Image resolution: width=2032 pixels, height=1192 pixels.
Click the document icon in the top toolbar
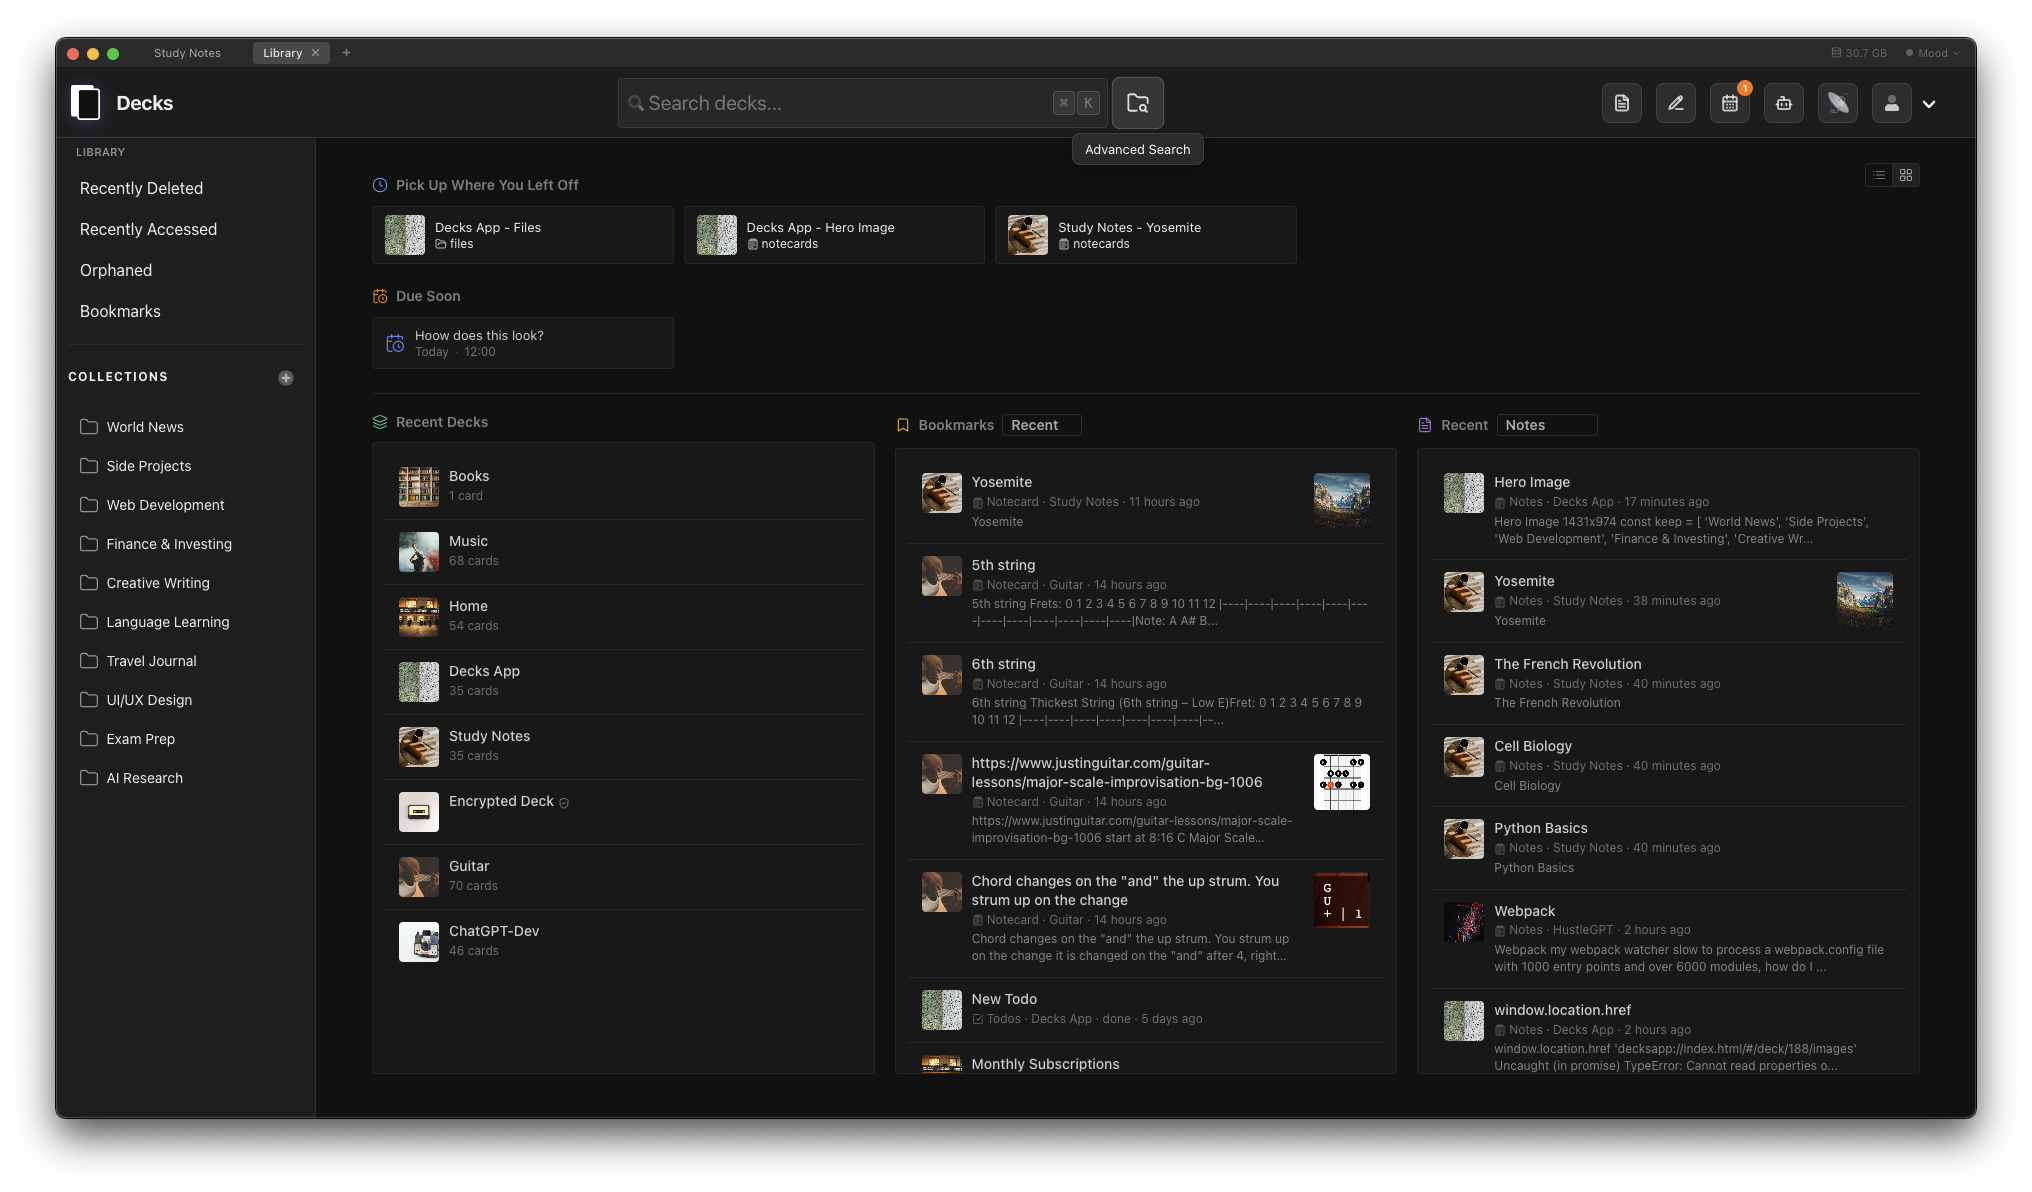(x=1621, y=102)
